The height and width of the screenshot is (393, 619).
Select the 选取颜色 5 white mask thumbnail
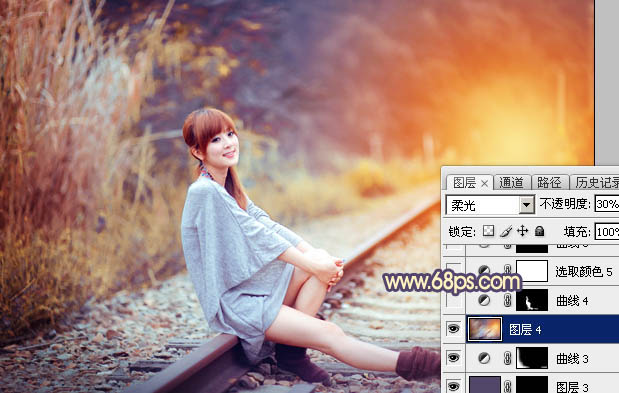532,271
